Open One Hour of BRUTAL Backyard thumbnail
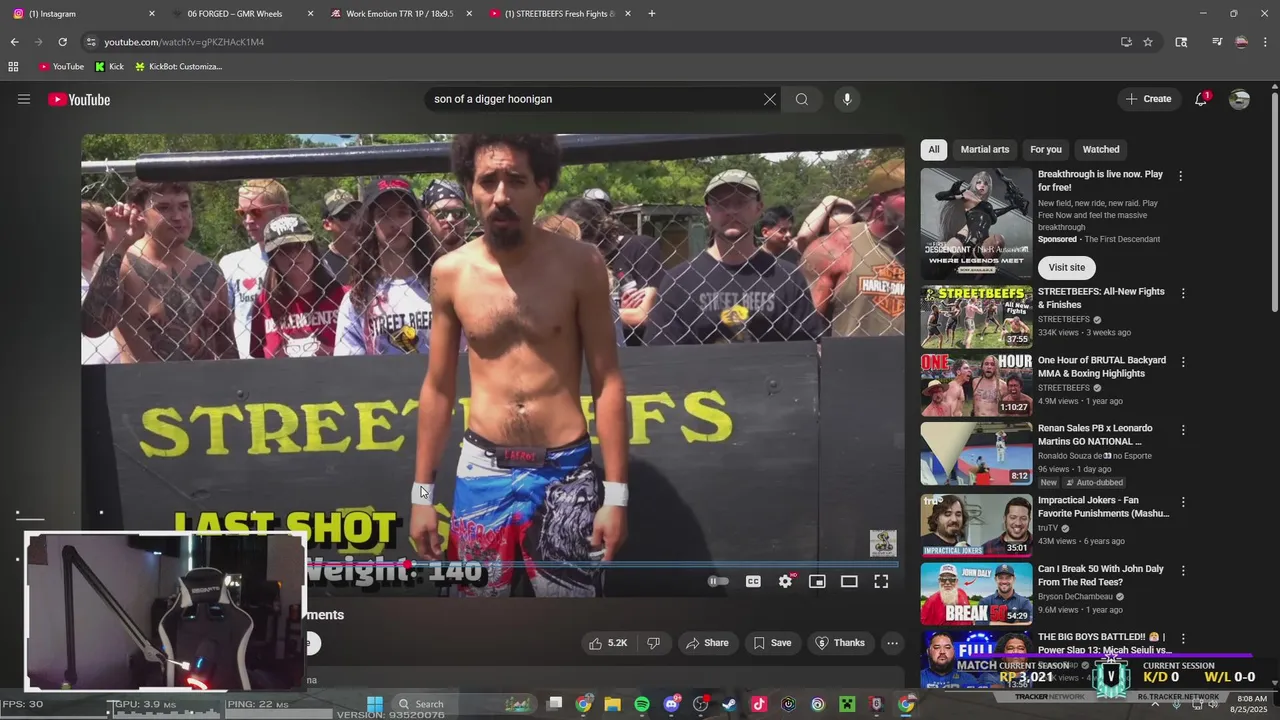Viewport: 1280px width, 720px height. (x=976, y=385)
